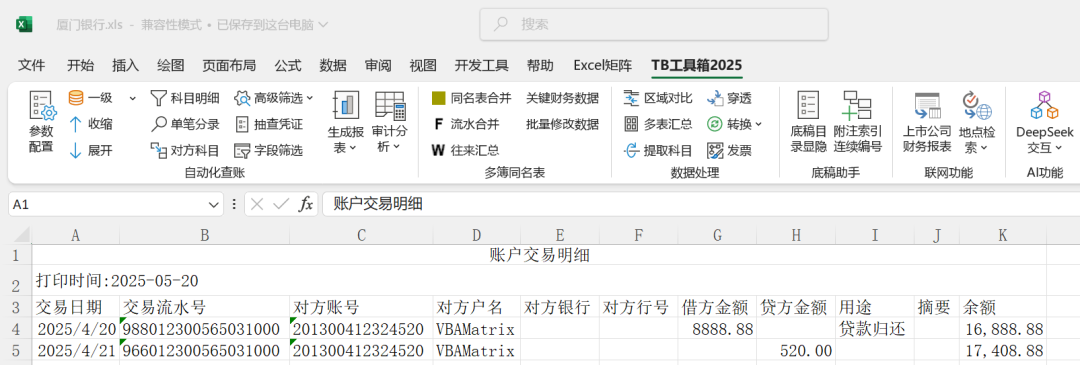Screen dimensions: 1080x365
Task: Click the Excel app icon
Action: pyautogui.click(x=25, y=25)
